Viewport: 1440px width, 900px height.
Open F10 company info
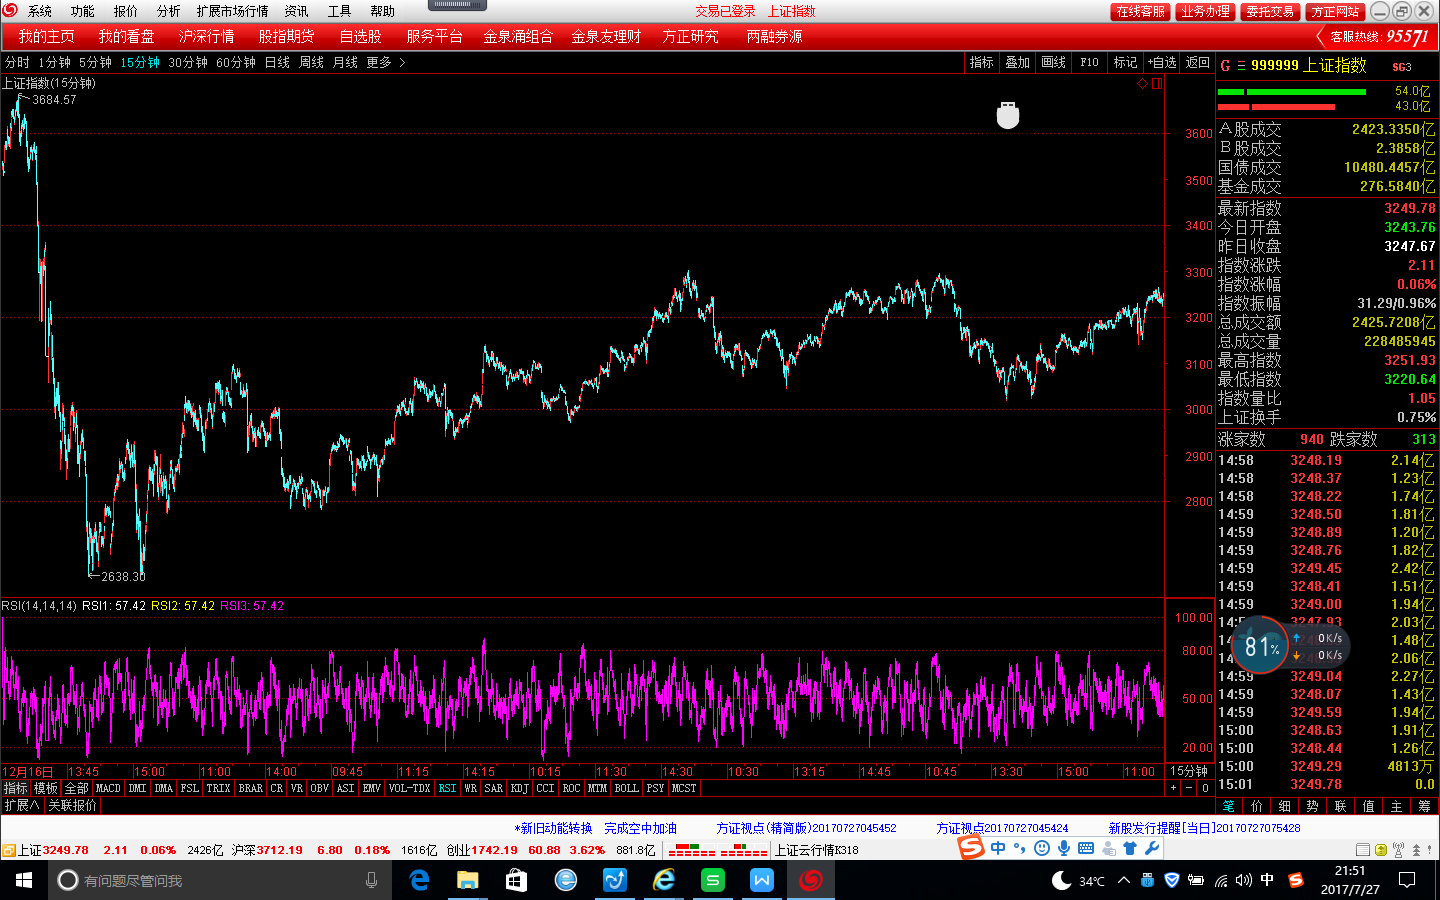tap(1089, 62)
